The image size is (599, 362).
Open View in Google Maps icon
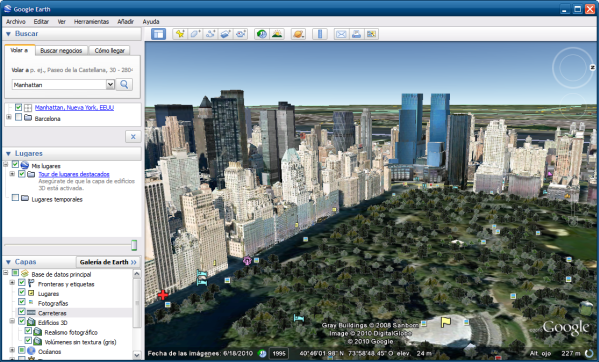click(x=371, y=34)
